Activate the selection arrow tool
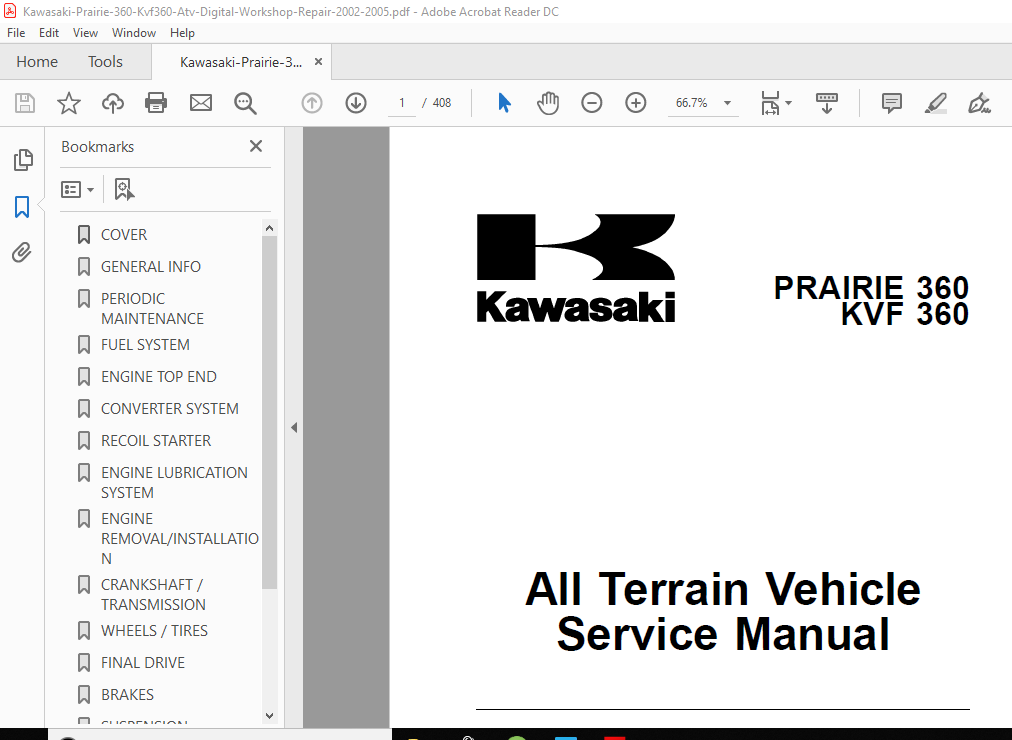The width and height of the screenshot is (1012, 740). 504,103
